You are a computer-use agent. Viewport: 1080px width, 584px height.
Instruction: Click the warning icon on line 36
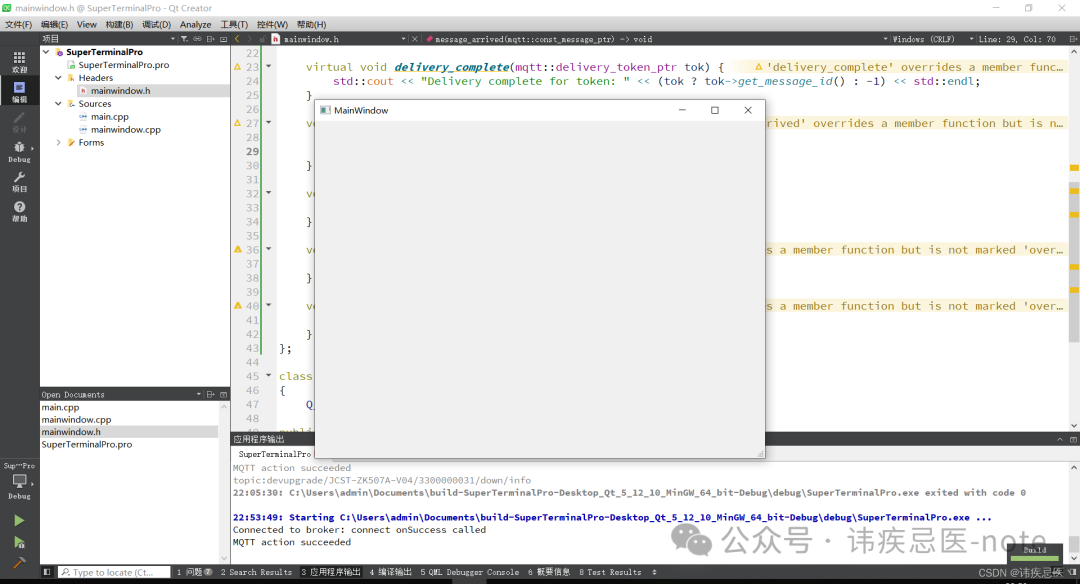point(238,249)
